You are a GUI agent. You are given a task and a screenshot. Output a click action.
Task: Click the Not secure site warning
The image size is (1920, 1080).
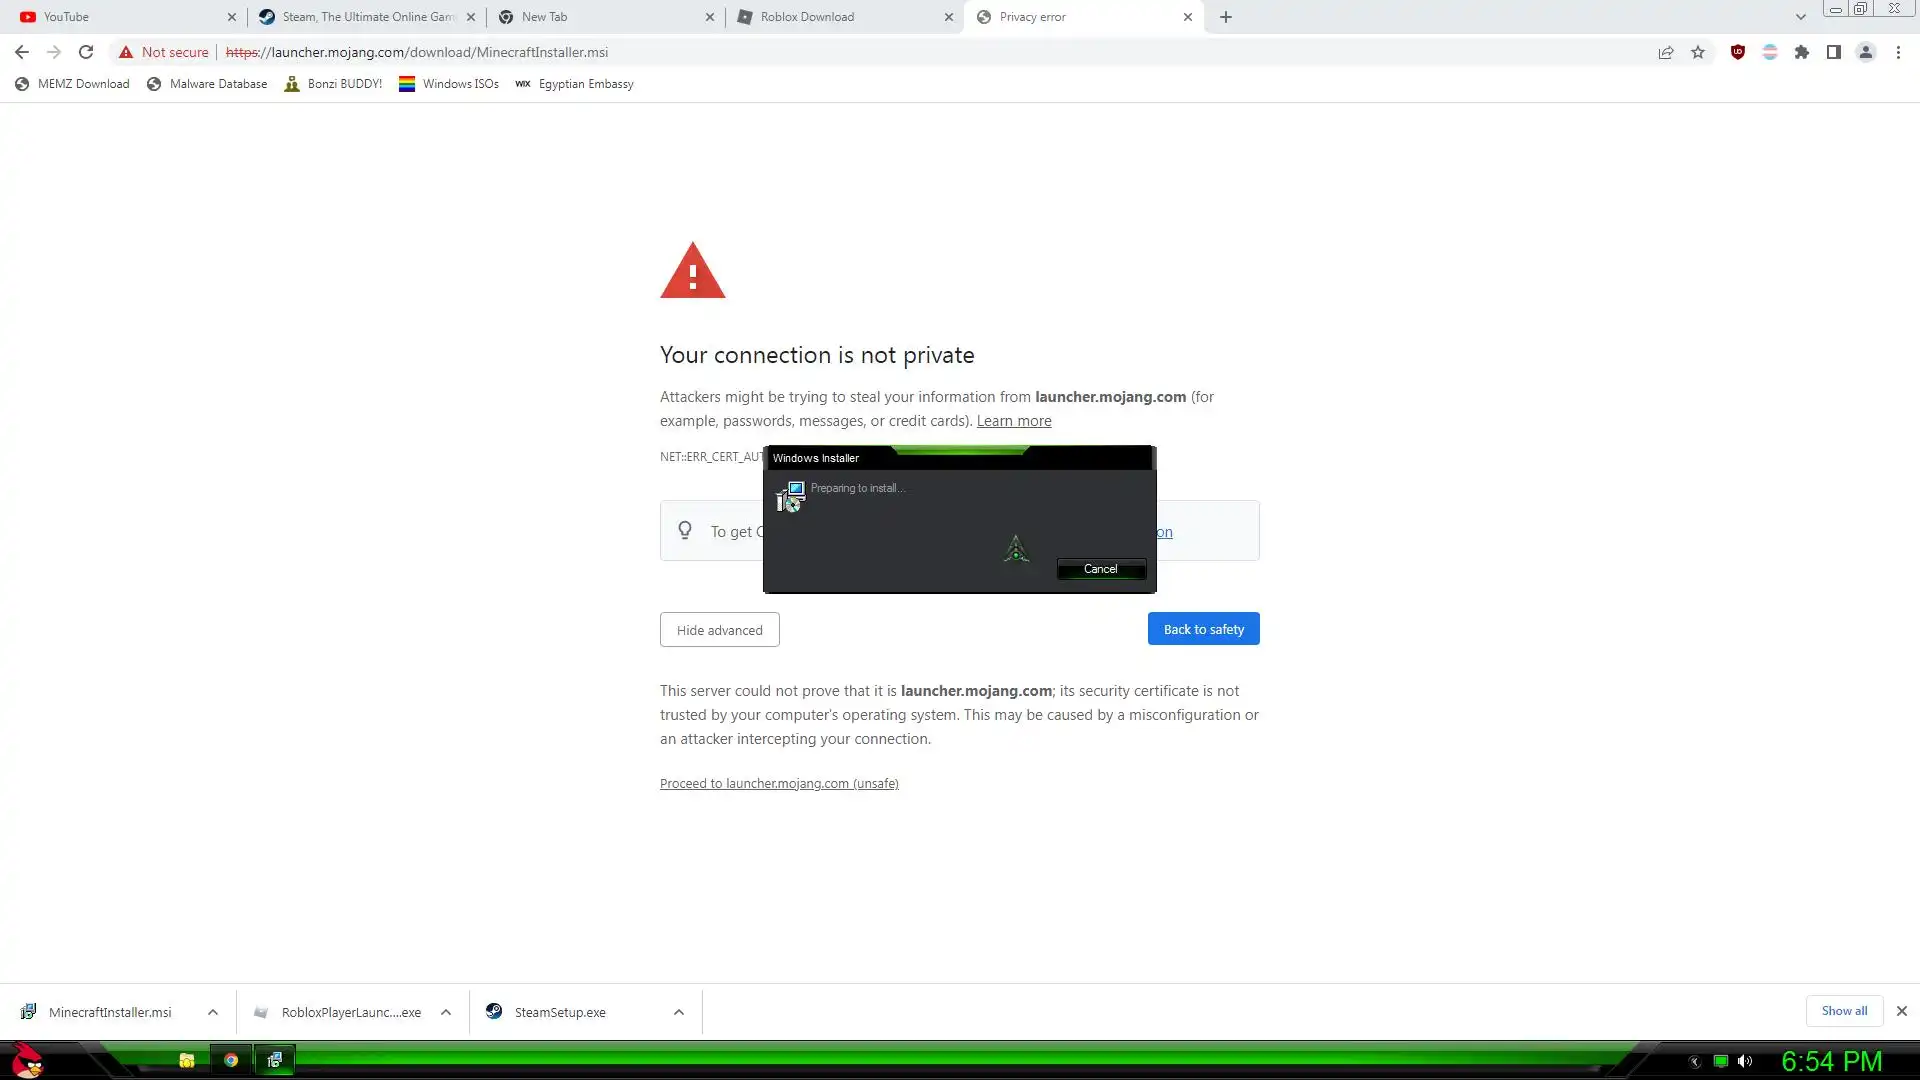coord(164,52)
